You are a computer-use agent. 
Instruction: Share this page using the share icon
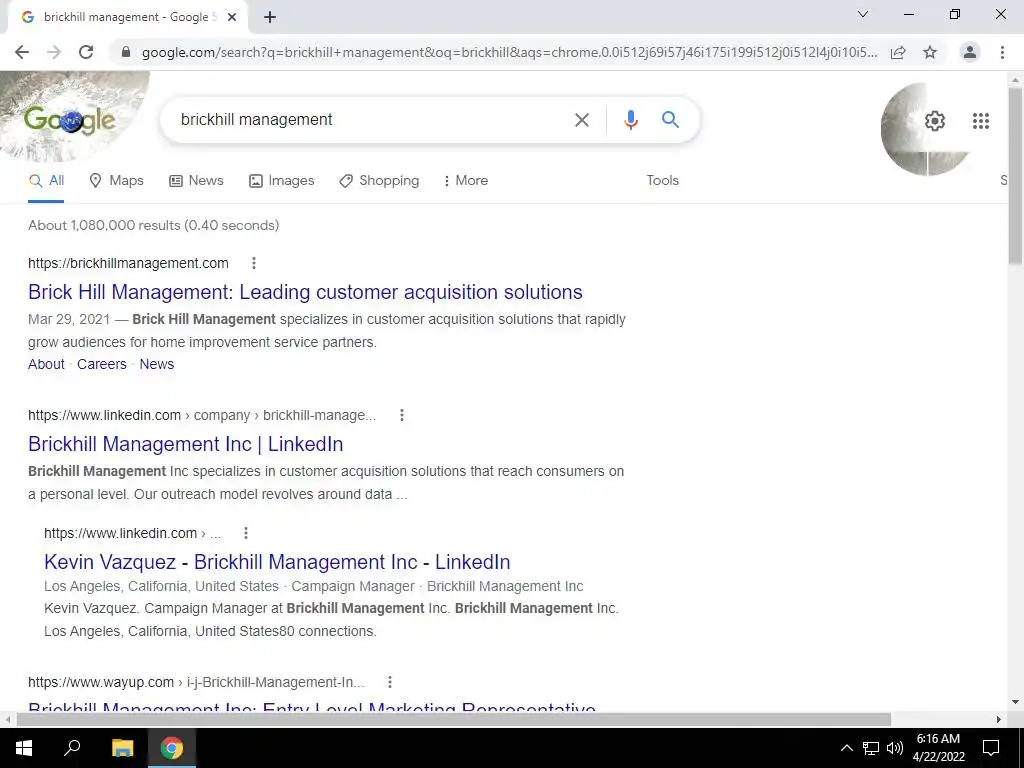pos(898,52)
